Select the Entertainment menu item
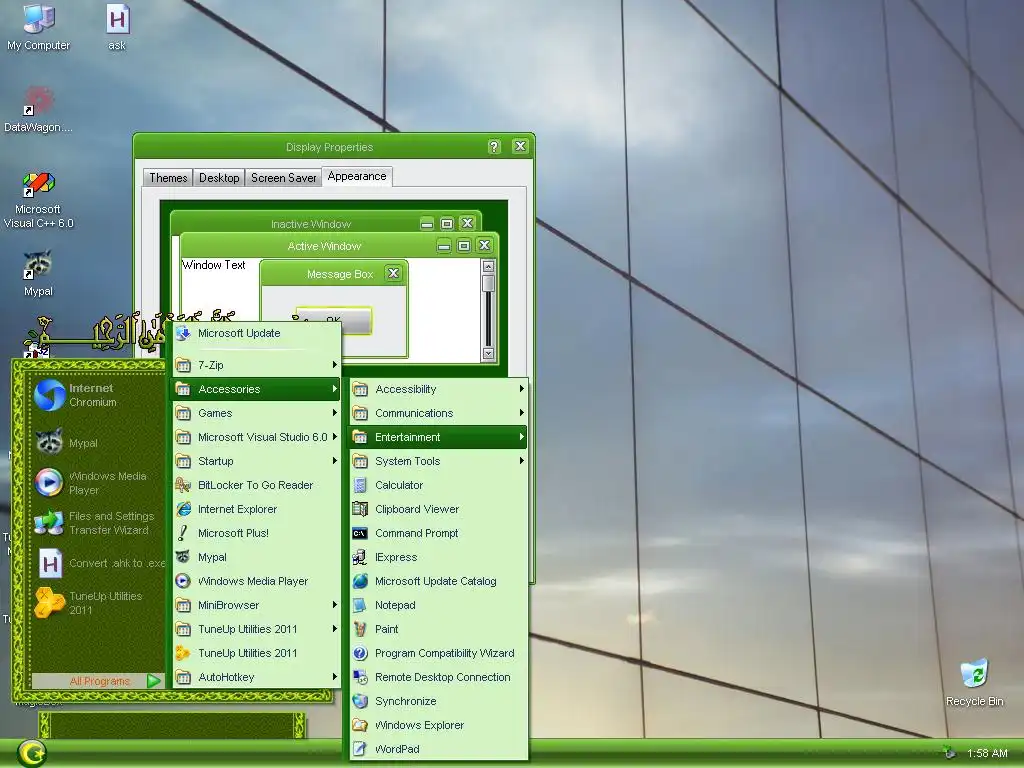The height and width of the screenshot is (768, 1024). [x=438, y=438]
